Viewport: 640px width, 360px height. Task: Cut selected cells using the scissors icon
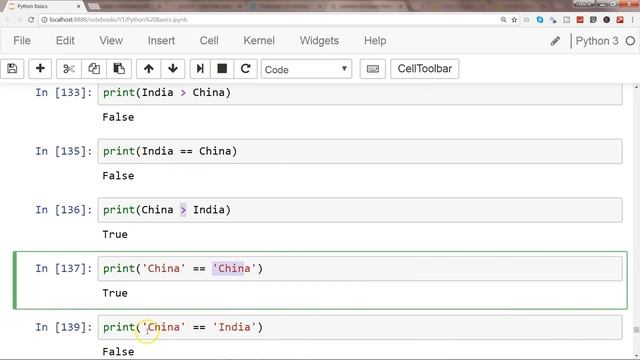69,69
